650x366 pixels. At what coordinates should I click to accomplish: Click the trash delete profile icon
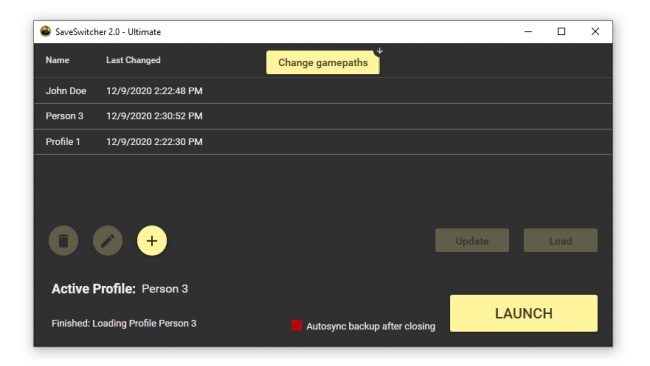pos(63,240)
